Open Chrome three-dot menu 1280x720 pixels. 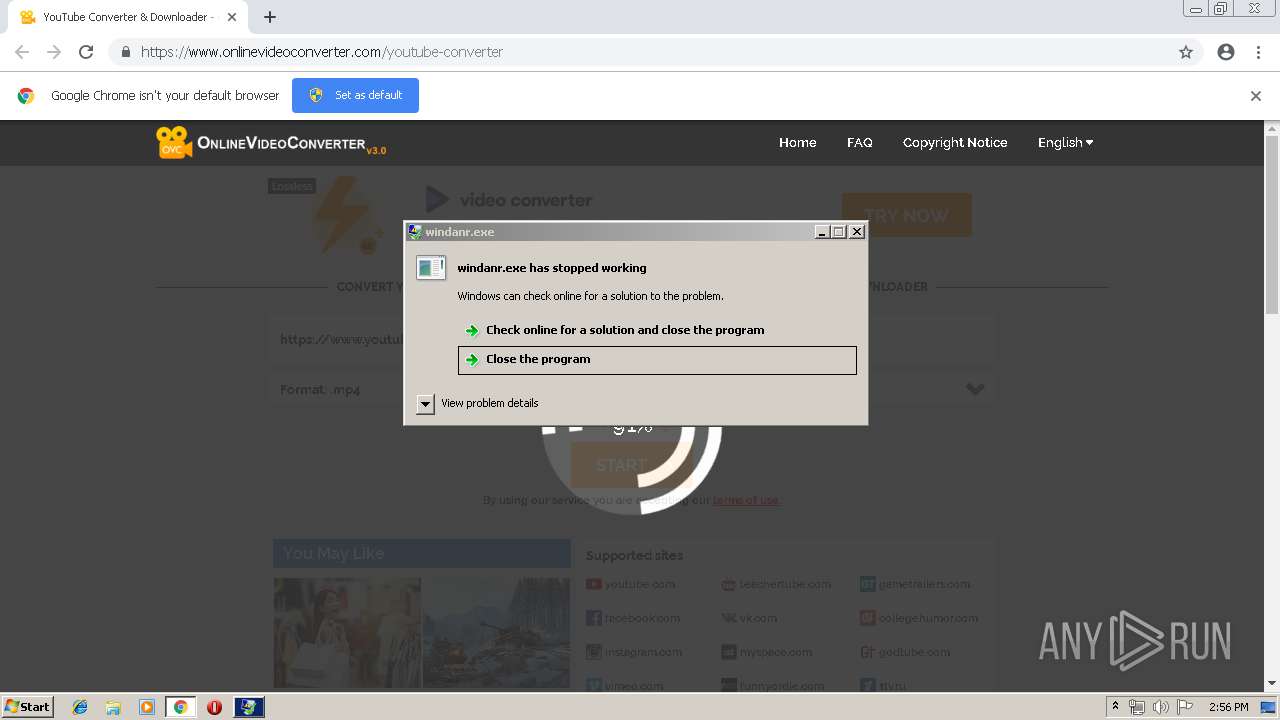[1258, 52]
